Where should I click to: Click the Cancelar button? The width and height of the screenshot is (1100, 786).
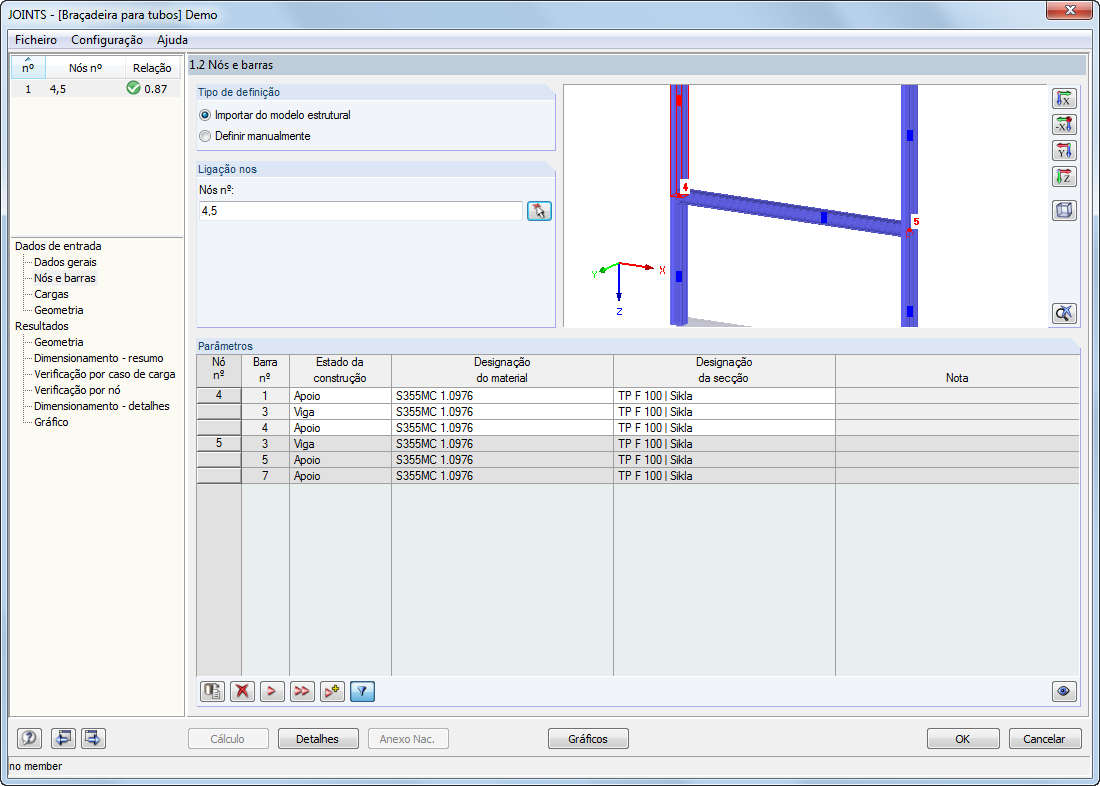click(x=1045, y=738)
